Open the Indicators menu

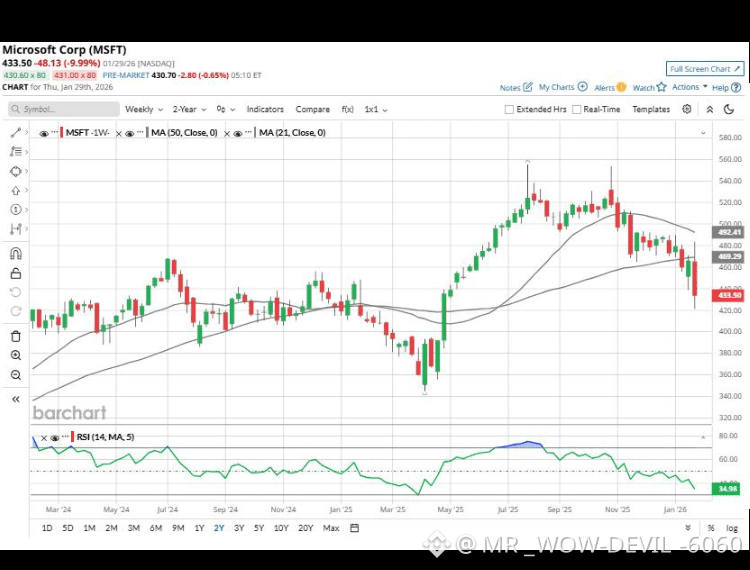point(265,110)
